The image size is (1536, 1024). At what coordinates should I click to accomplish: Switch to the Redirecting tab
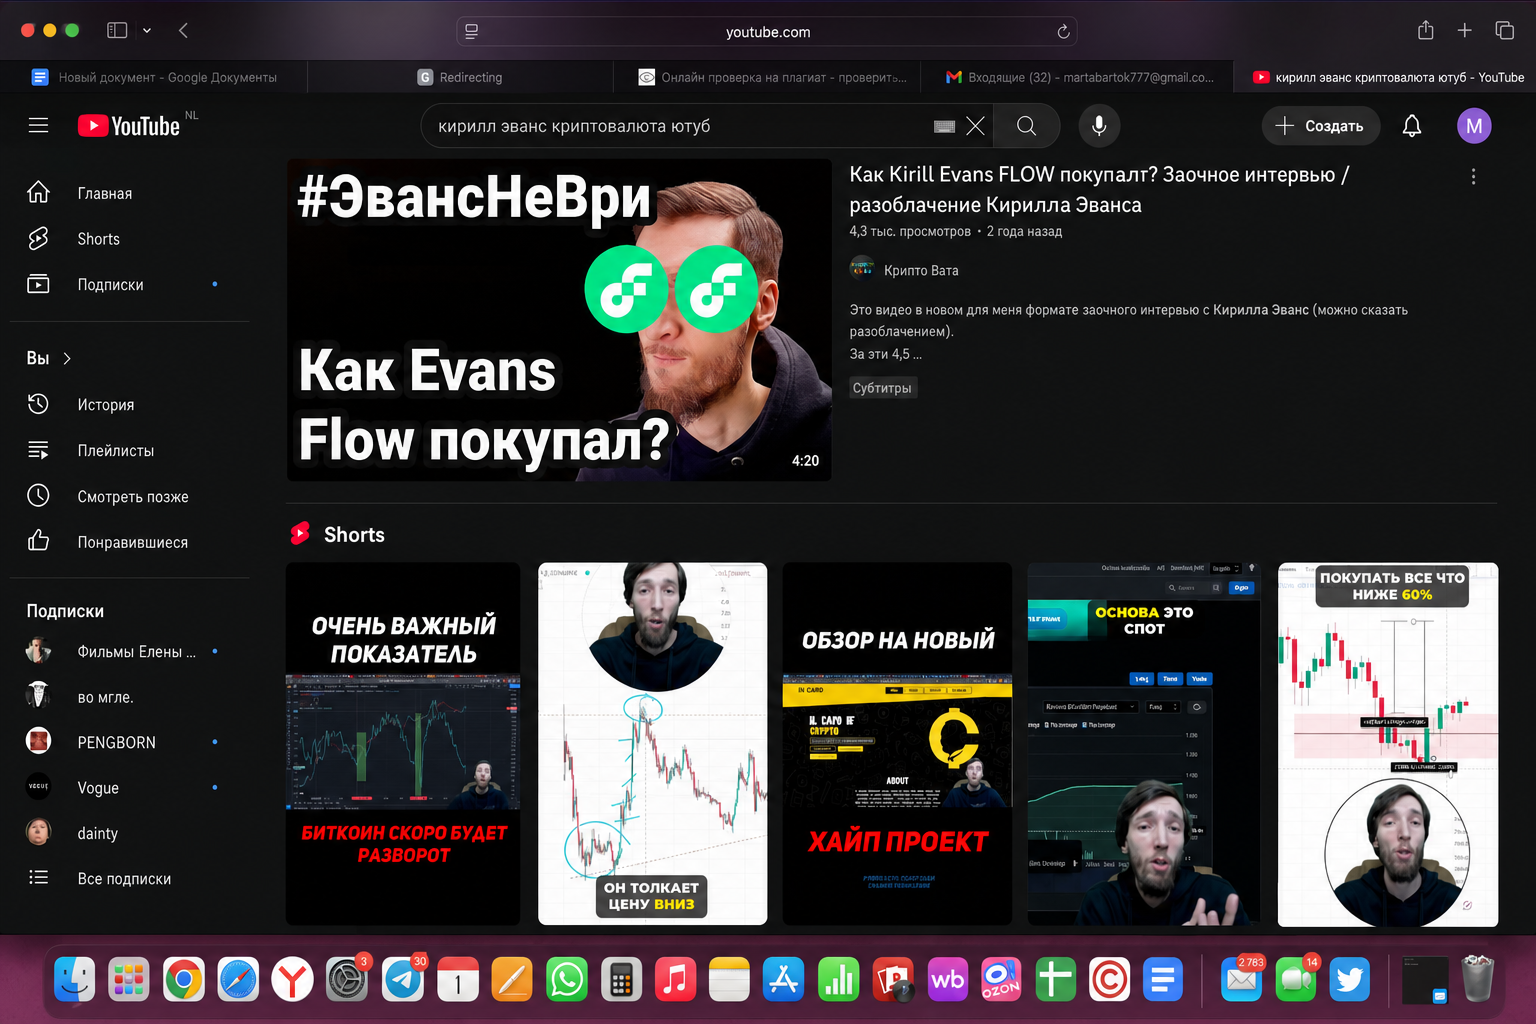460,77
